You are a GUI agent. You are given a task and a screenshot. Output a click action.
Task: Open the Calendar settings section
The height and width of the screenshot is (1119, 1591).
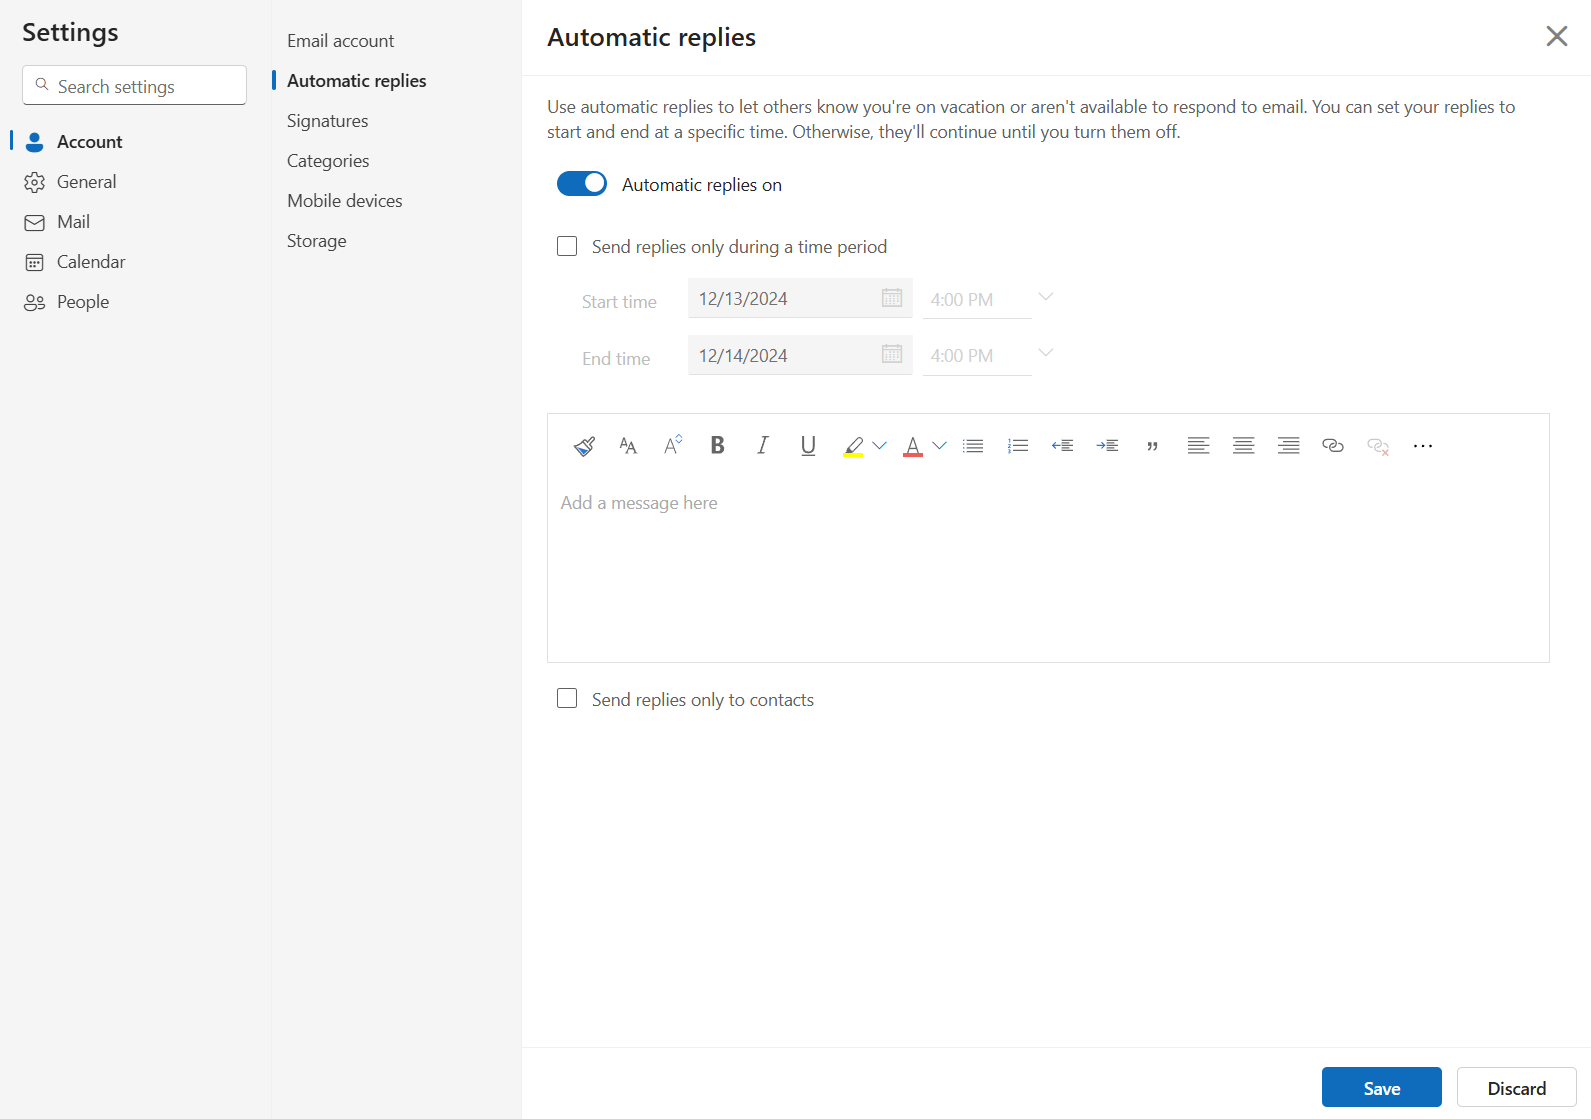tap(135, 262)
